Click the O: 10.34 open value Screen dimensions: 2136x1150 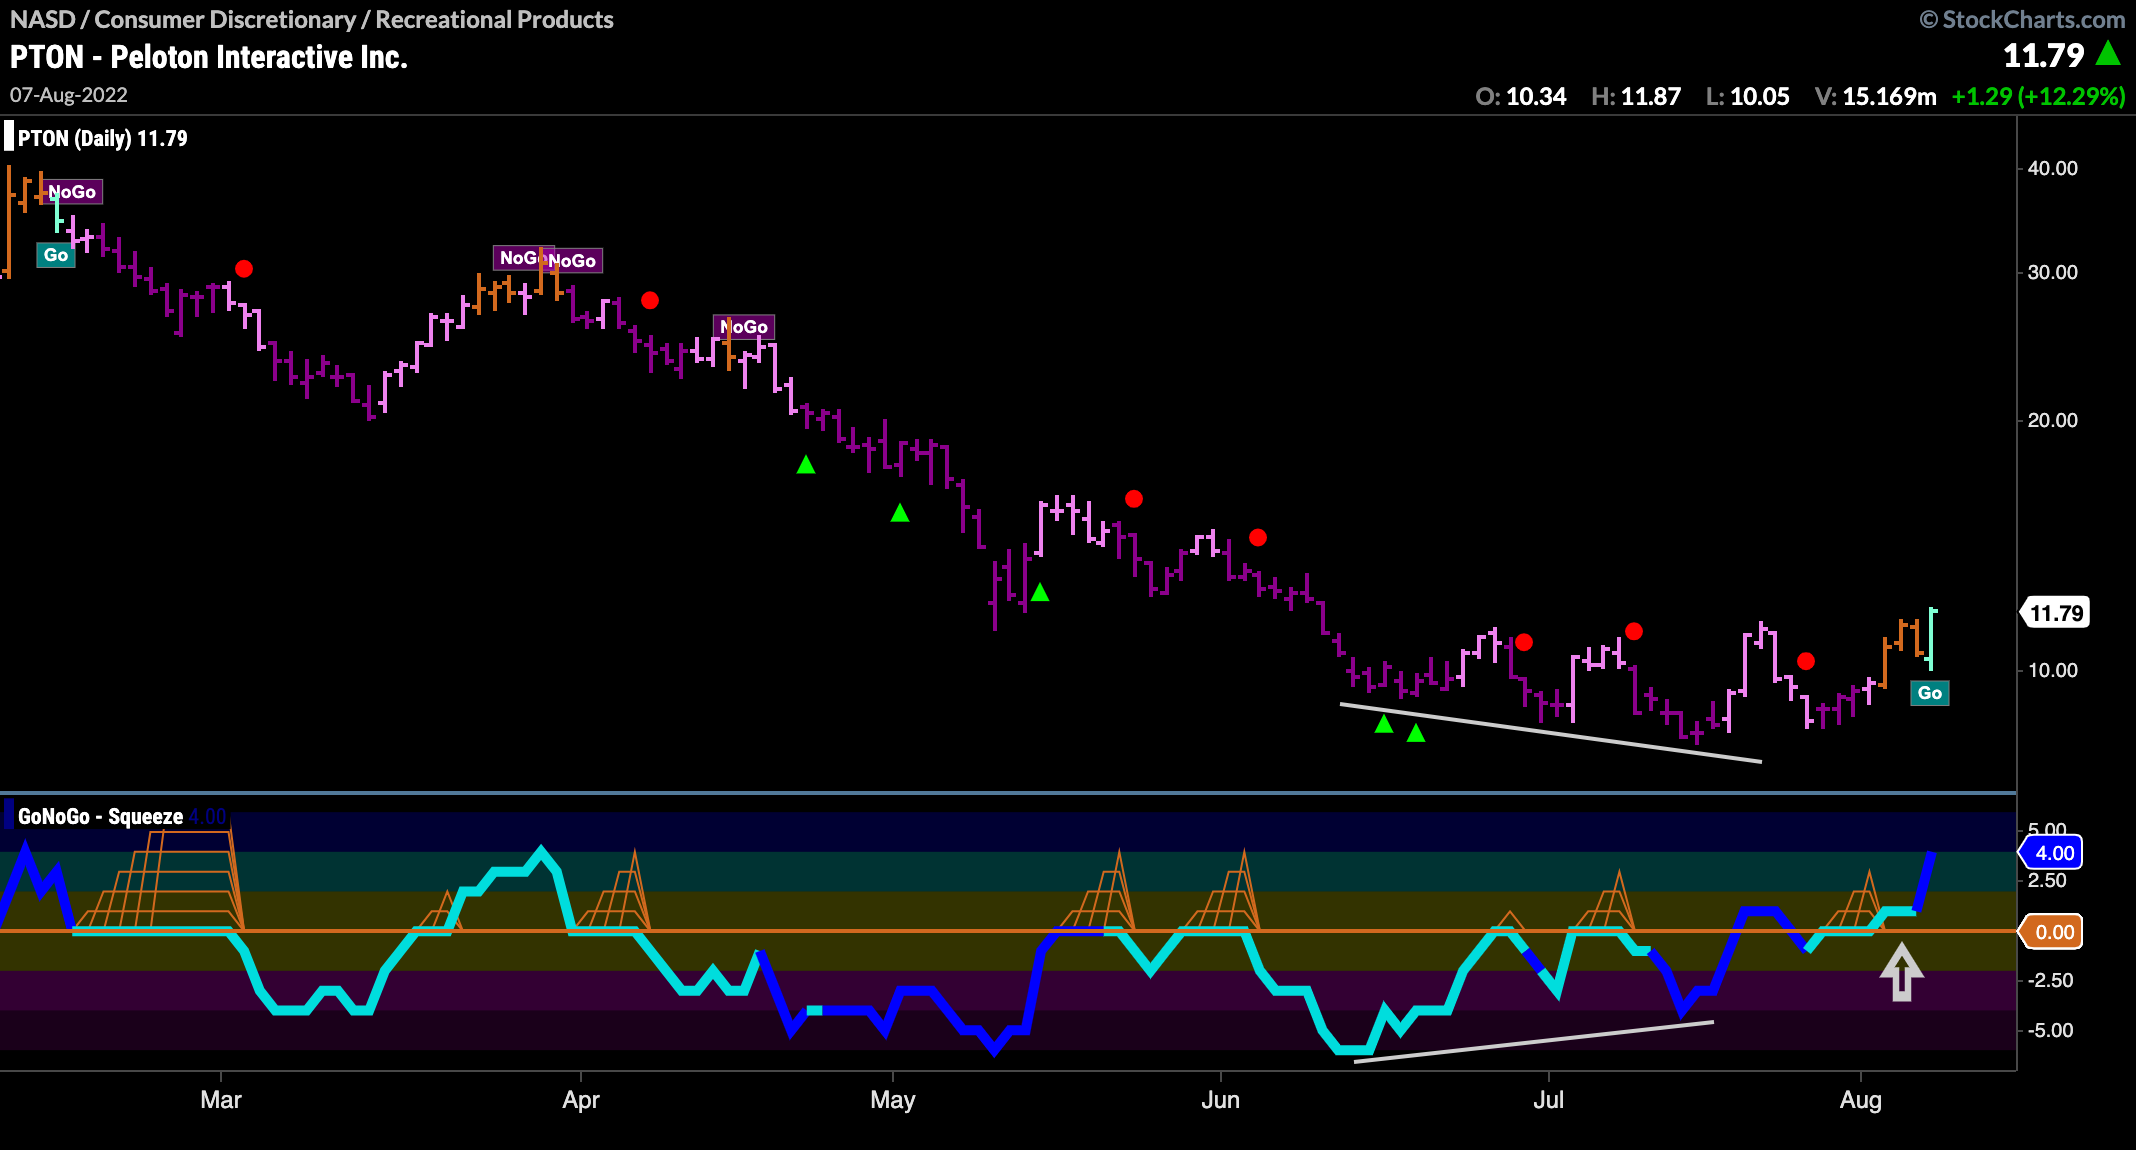pyautogui.click(x=1521, y=97)
